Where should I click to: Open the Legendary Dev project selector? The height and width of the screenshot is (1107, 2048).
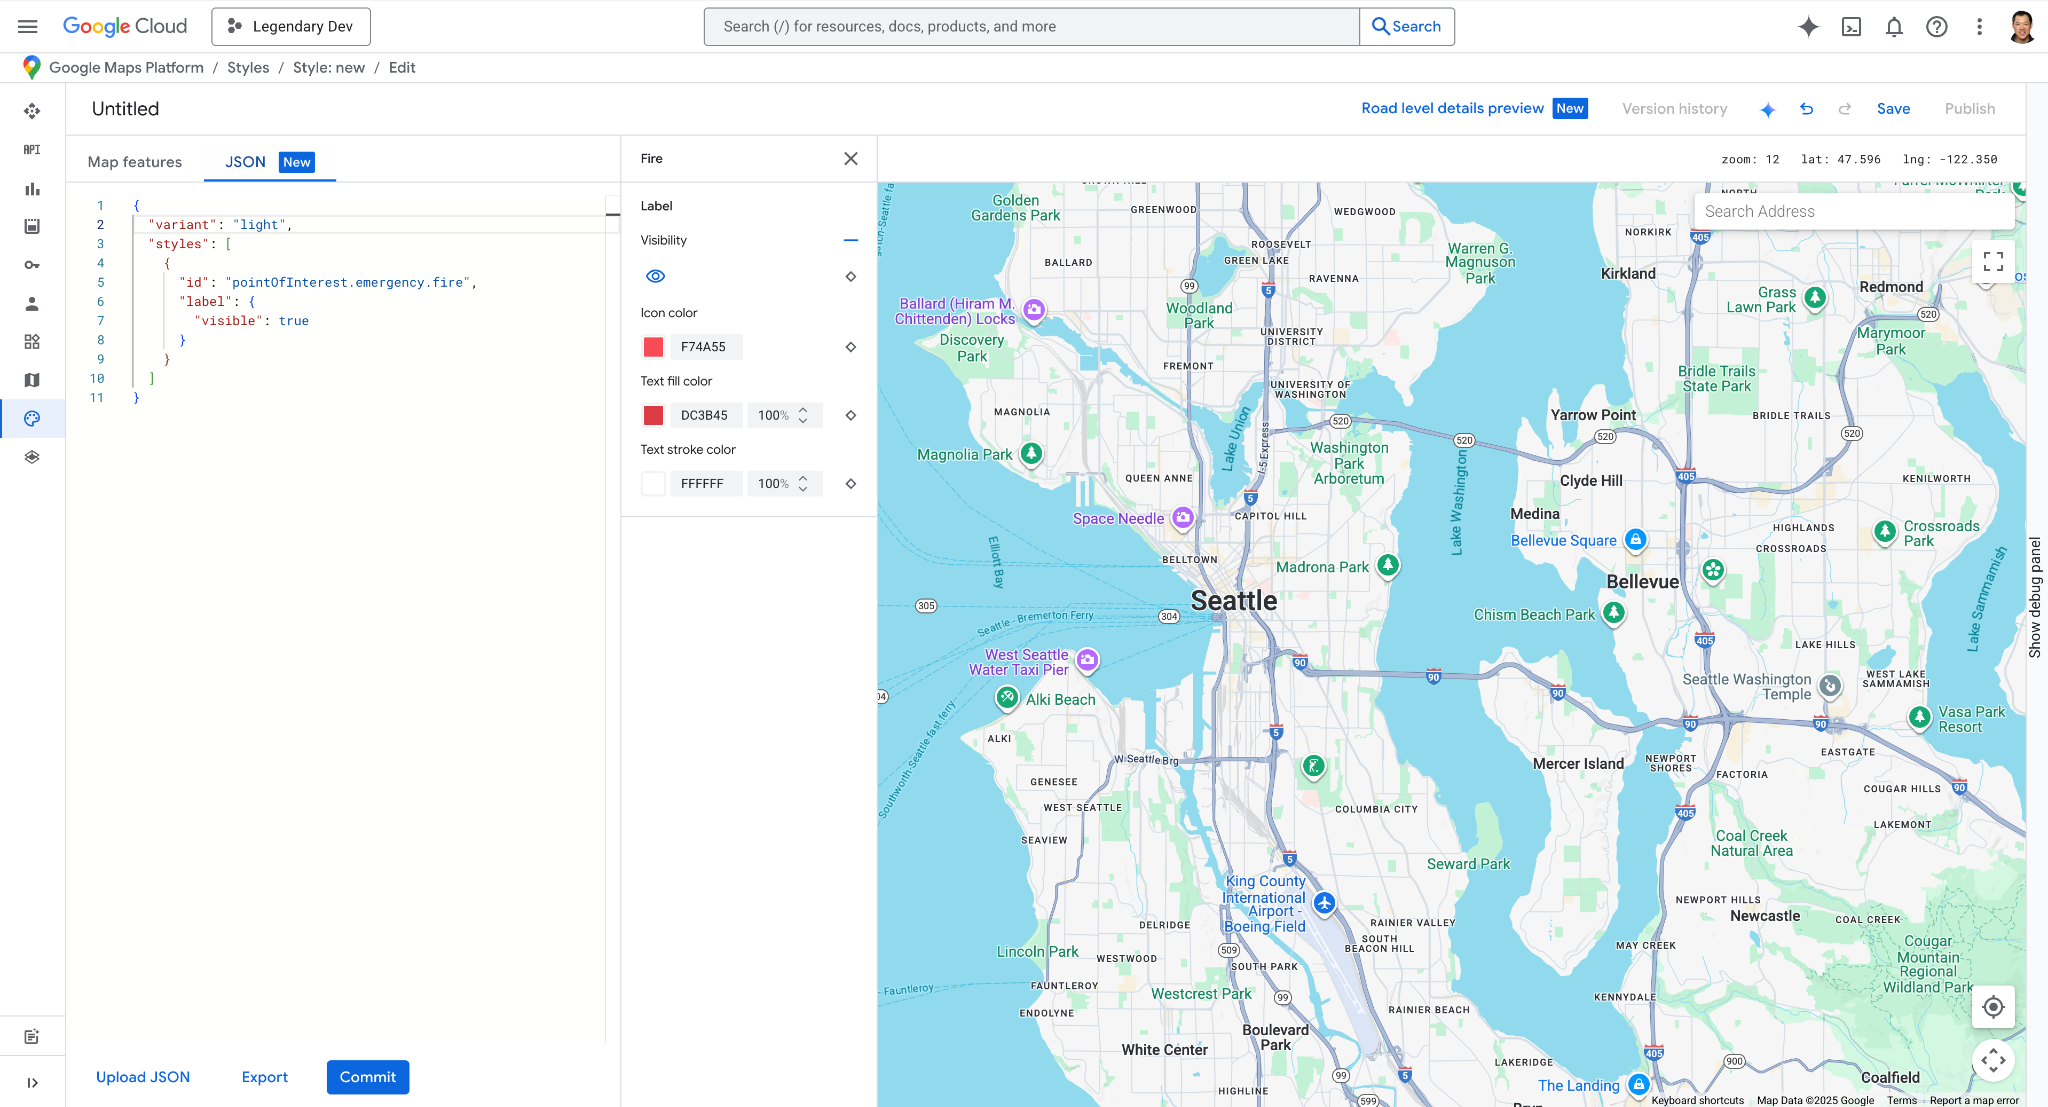point(291,27)
